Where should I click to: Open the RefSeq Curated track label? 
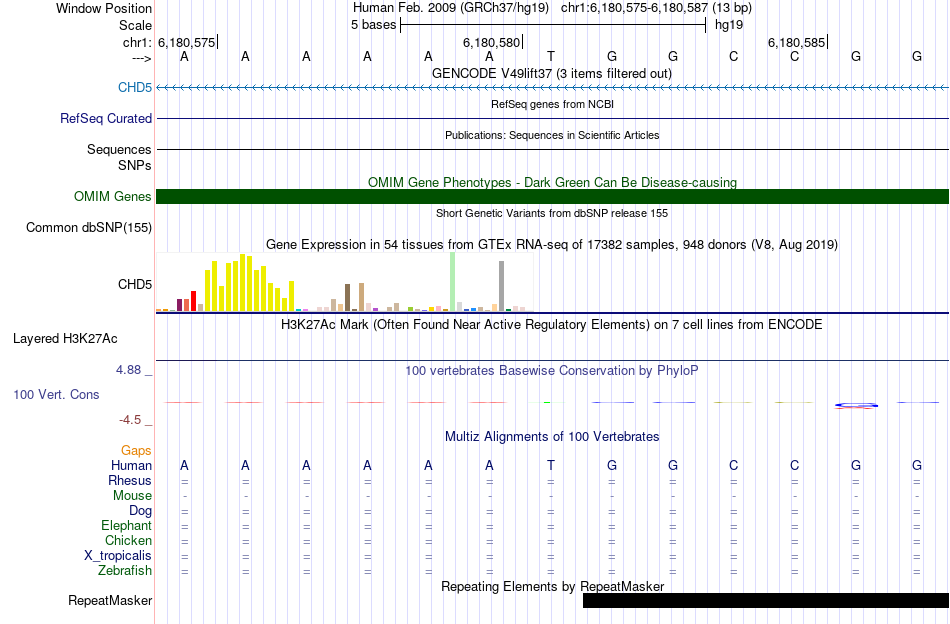click(x=105, y=118)
